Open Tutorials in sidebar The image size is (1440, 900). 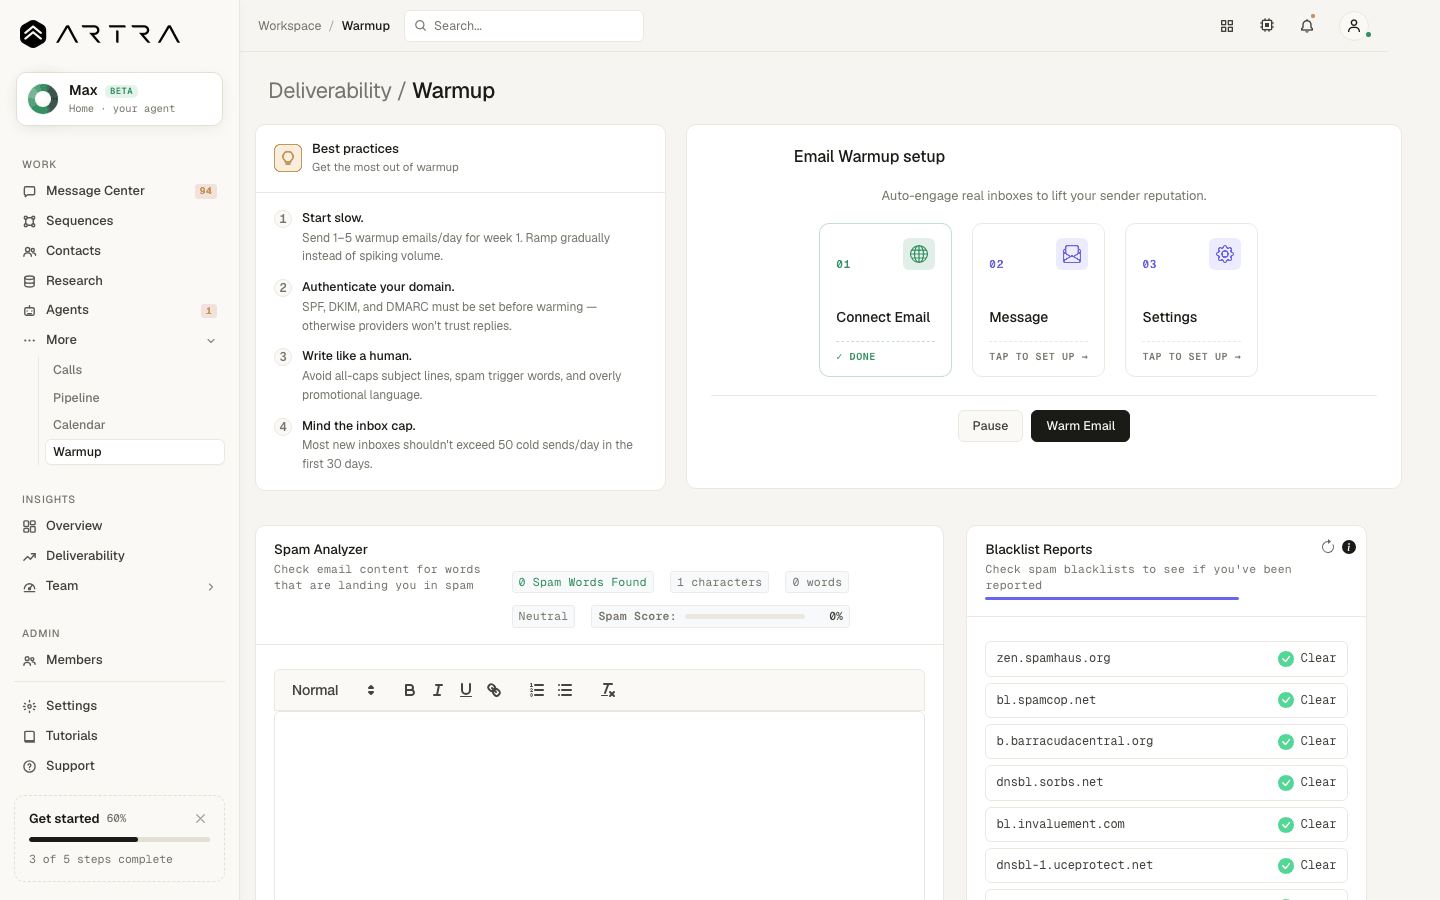pyautogui.click(x=120, y=736)
